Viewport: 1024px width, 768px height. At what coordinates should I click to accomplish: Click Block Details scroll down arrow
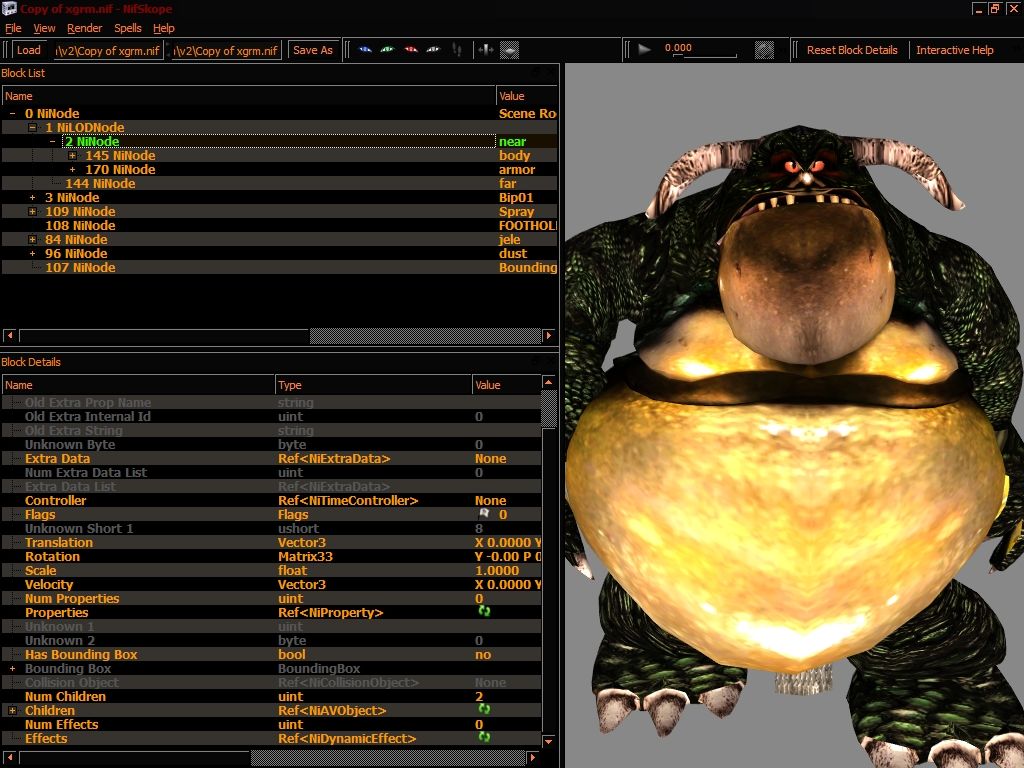(x=549, y=741)
